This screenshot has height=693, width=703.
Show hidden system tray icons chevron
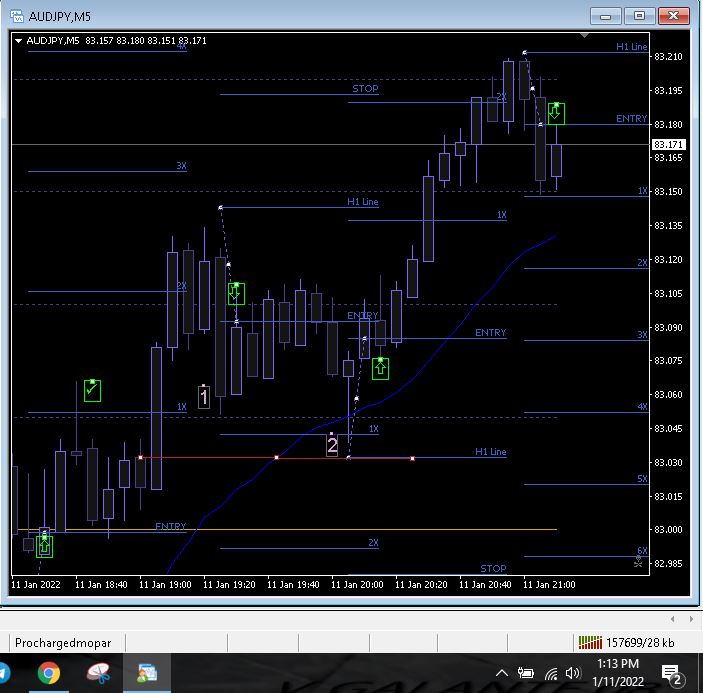pos(502,673)
